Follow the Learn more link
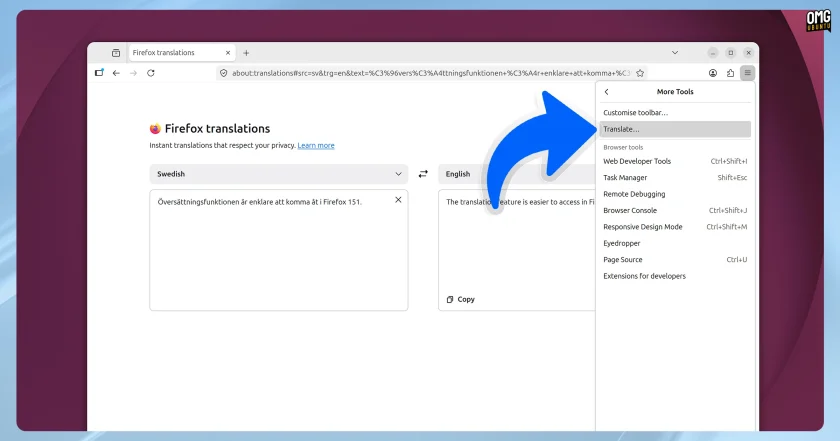The image size is (840, 441). [316, 145]
